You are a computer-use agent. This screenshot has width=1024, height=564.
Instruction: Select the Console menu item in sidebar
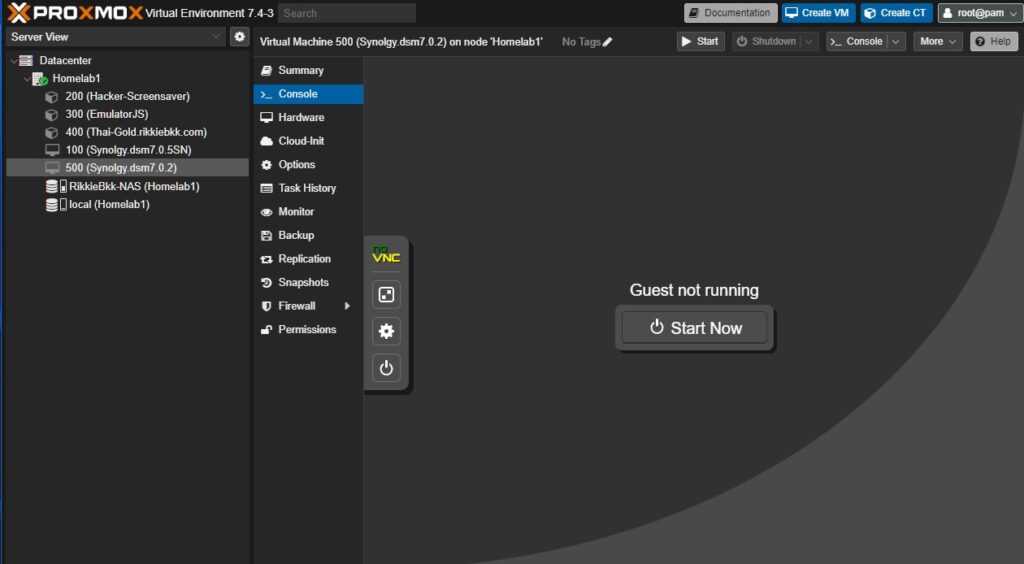click(x=308, y=94)
